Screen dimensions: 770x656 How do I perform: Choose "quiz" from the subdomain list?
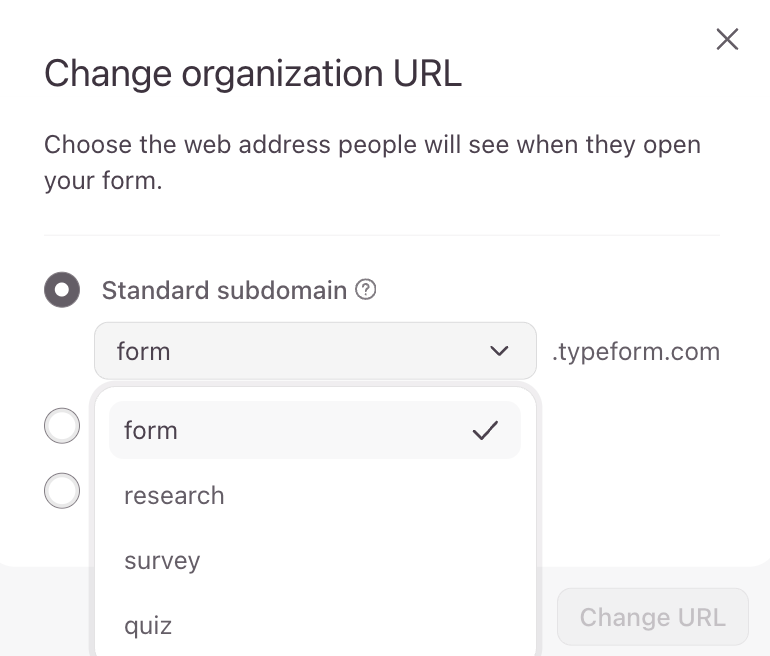(148, 626)
